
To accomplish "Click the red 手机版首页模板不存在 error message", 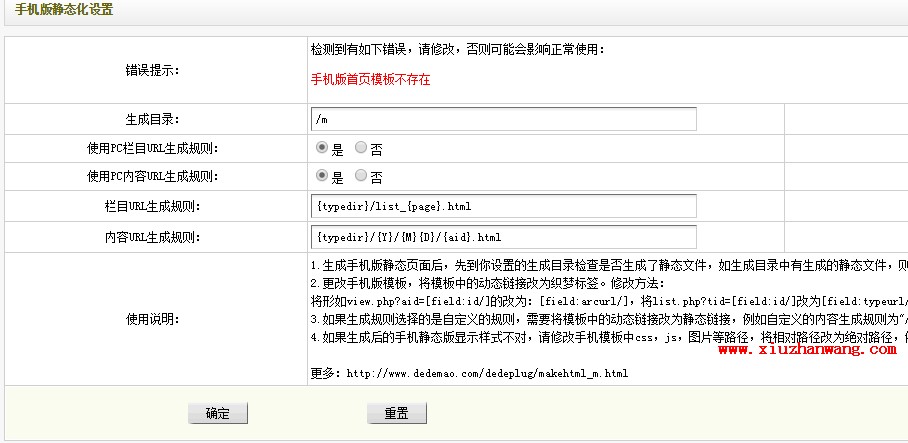I will coord(370,79).
